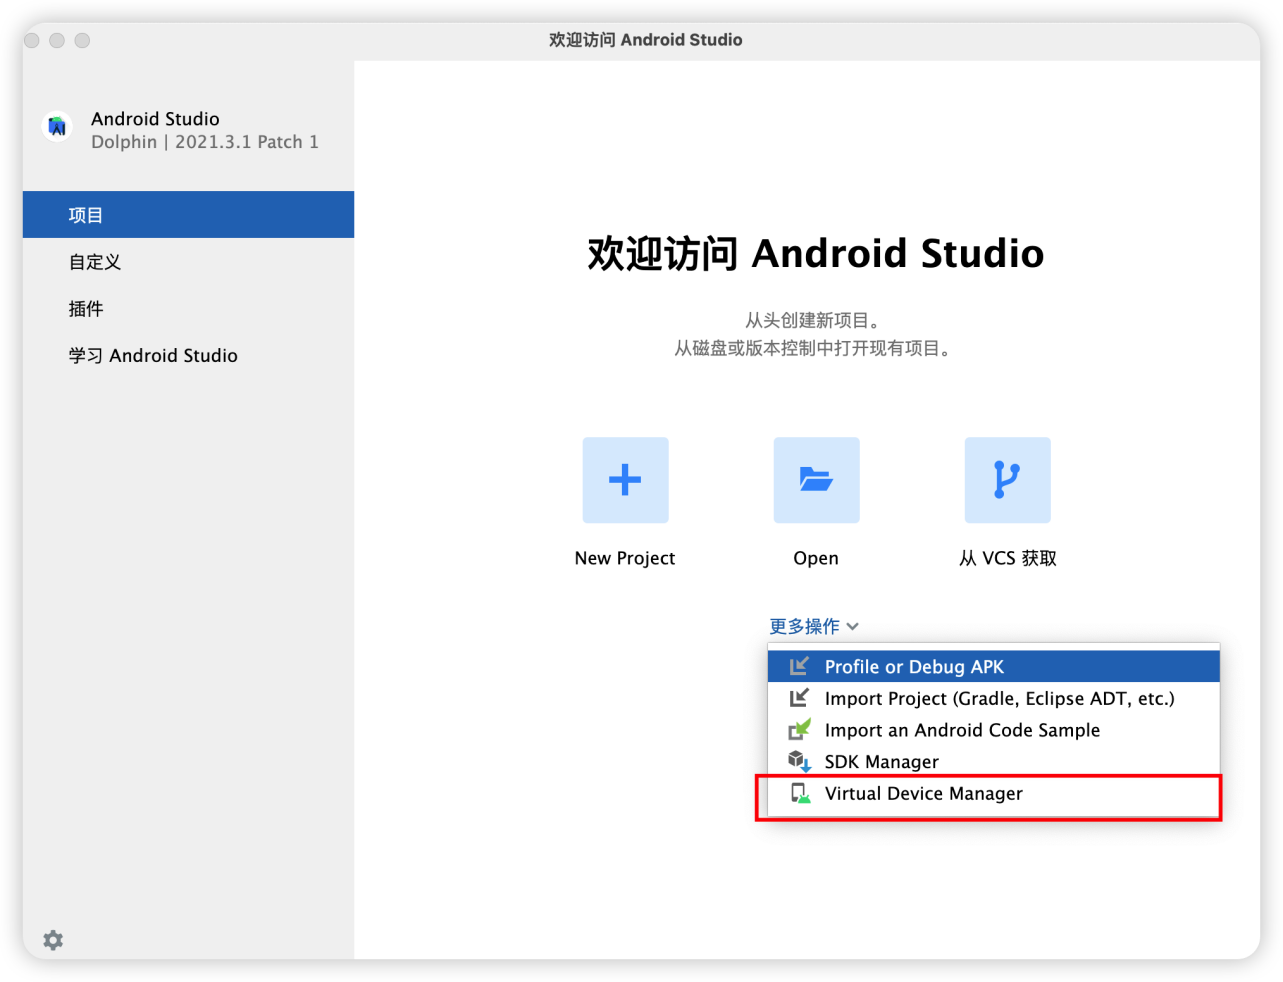Open the 插件 tab
This screenshot has height=982, width=1283.
[x=188, y=309]
